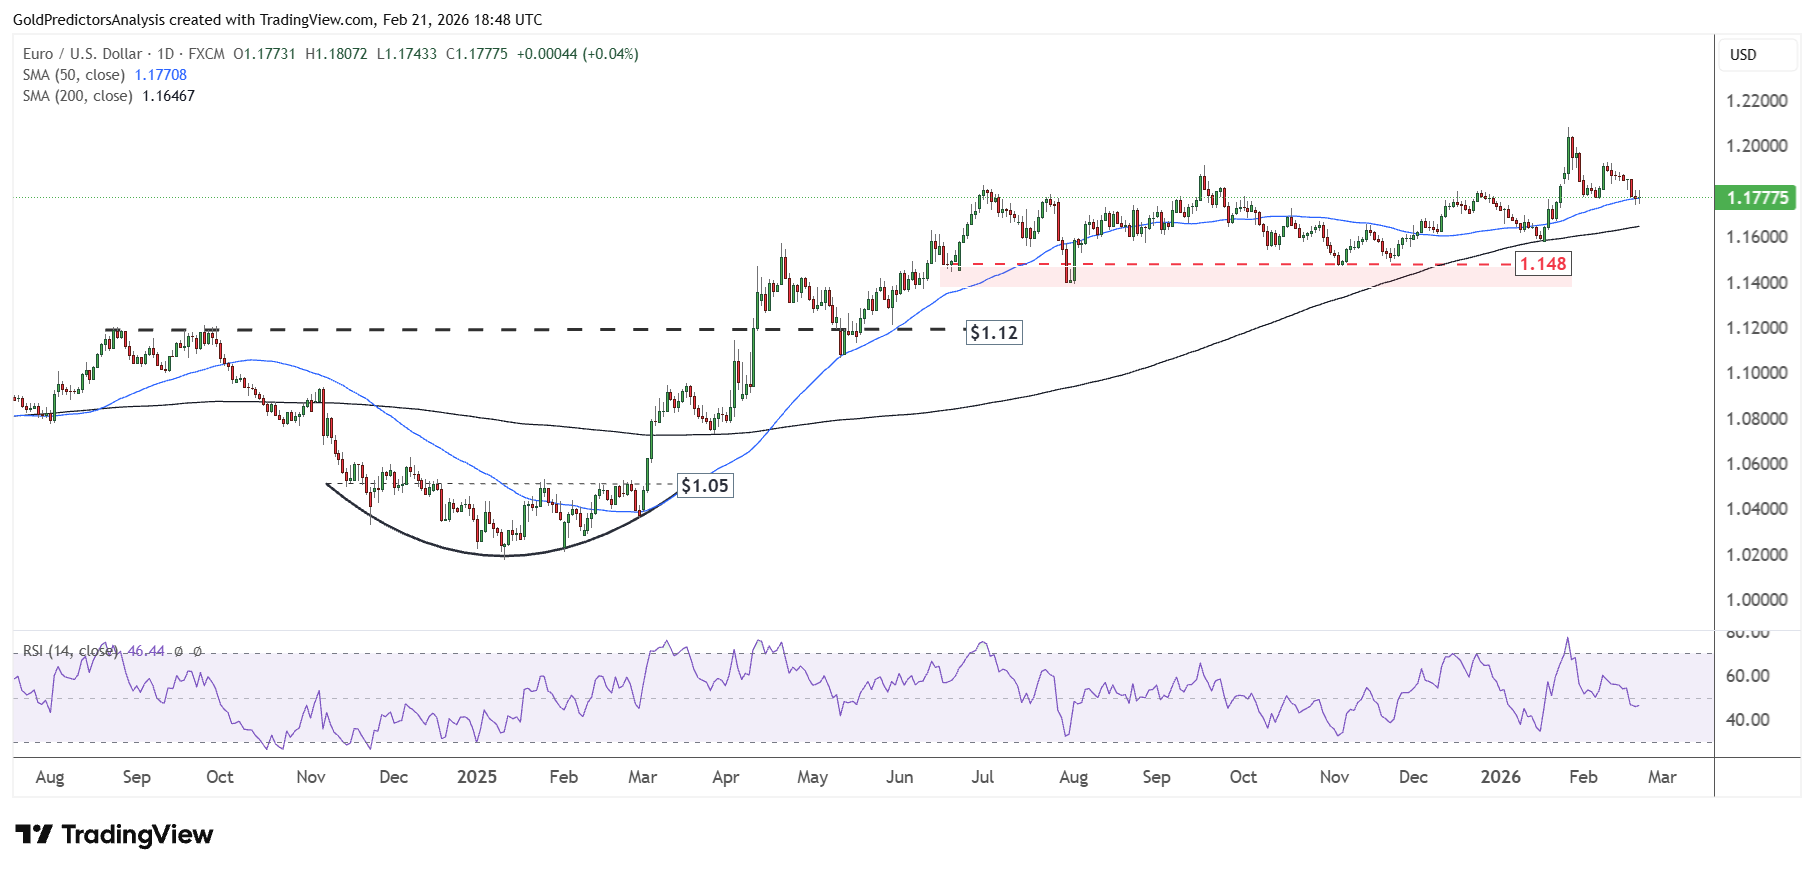Click the green current price tag 1.17775

coord(1755,198)
